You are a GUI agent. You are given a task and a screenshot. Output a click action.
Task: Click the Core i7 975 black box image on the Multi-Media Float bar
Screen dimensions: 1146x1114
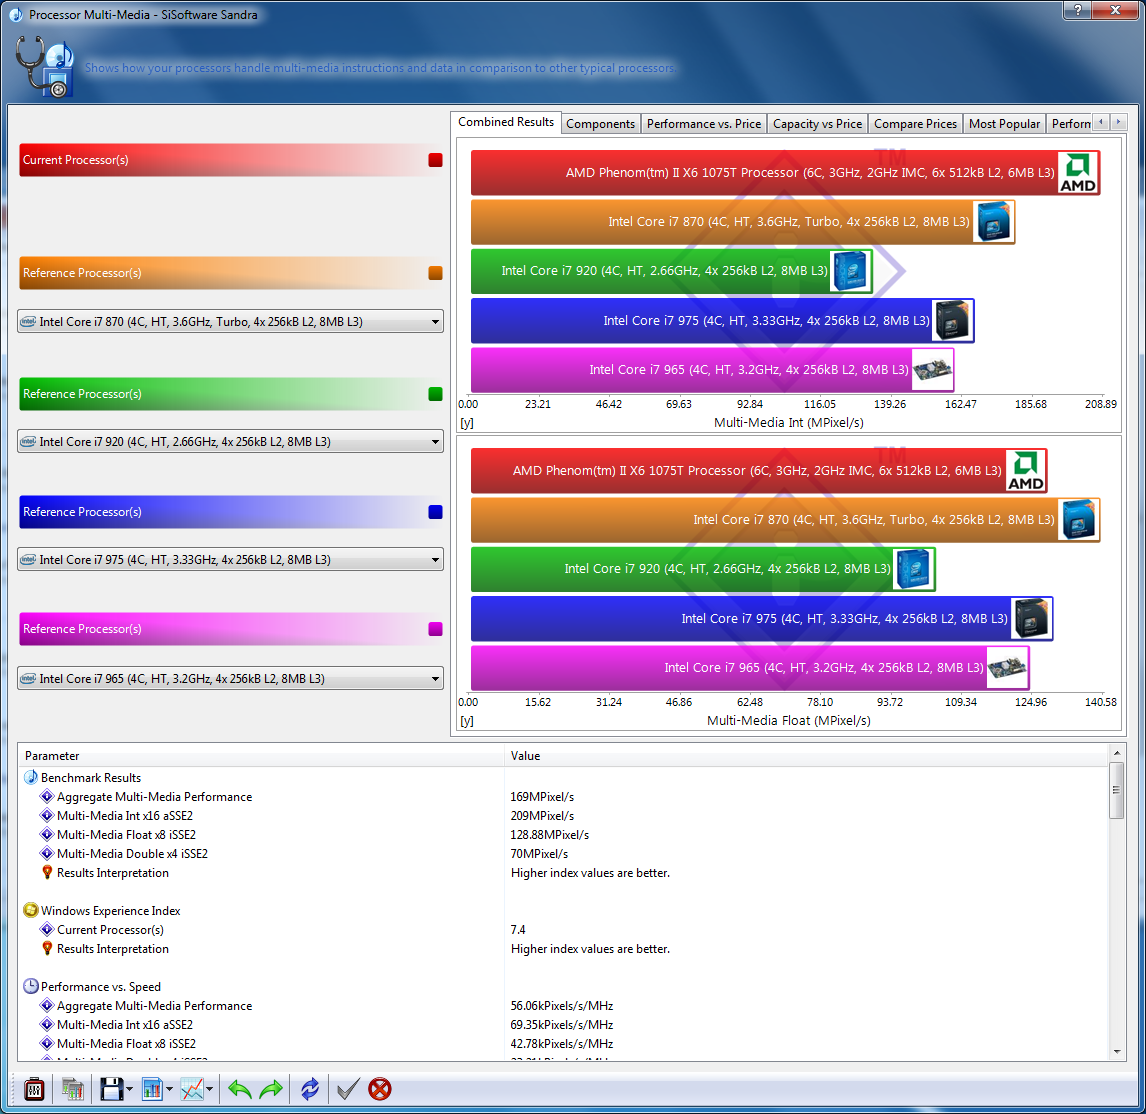(1031, 618)
